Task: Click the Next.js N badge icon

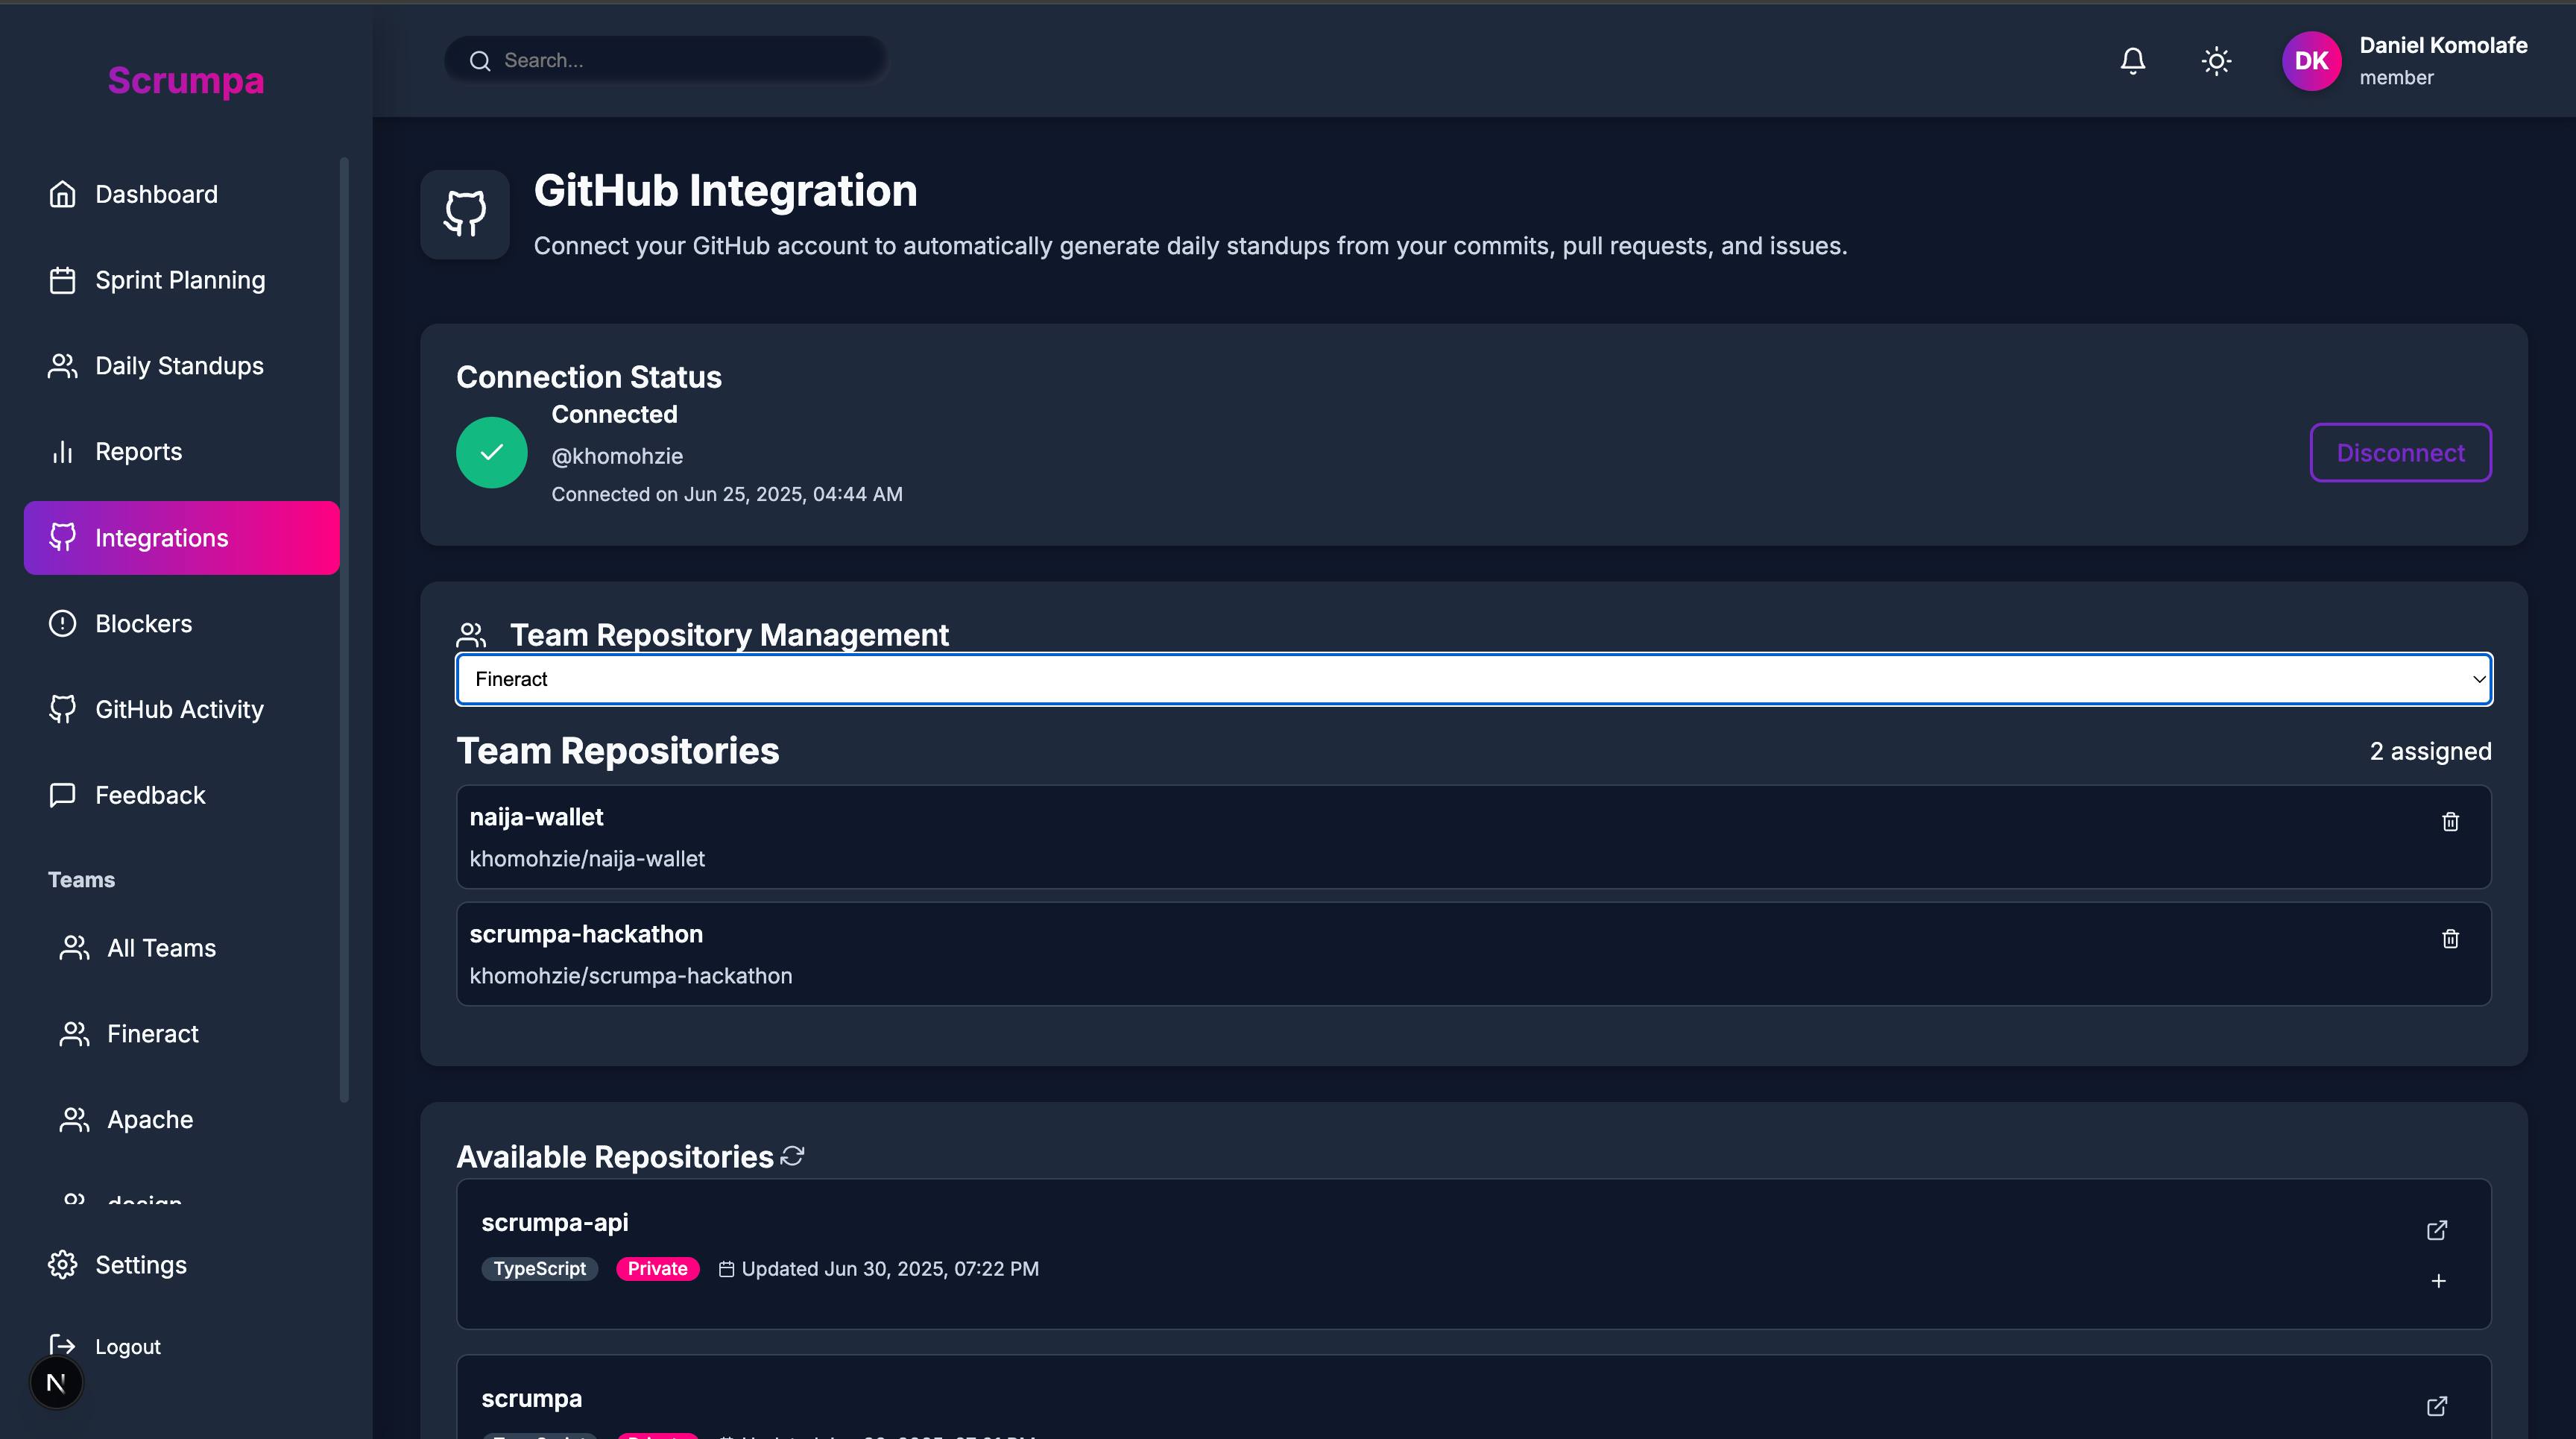Action: (x=56, y=1383)
